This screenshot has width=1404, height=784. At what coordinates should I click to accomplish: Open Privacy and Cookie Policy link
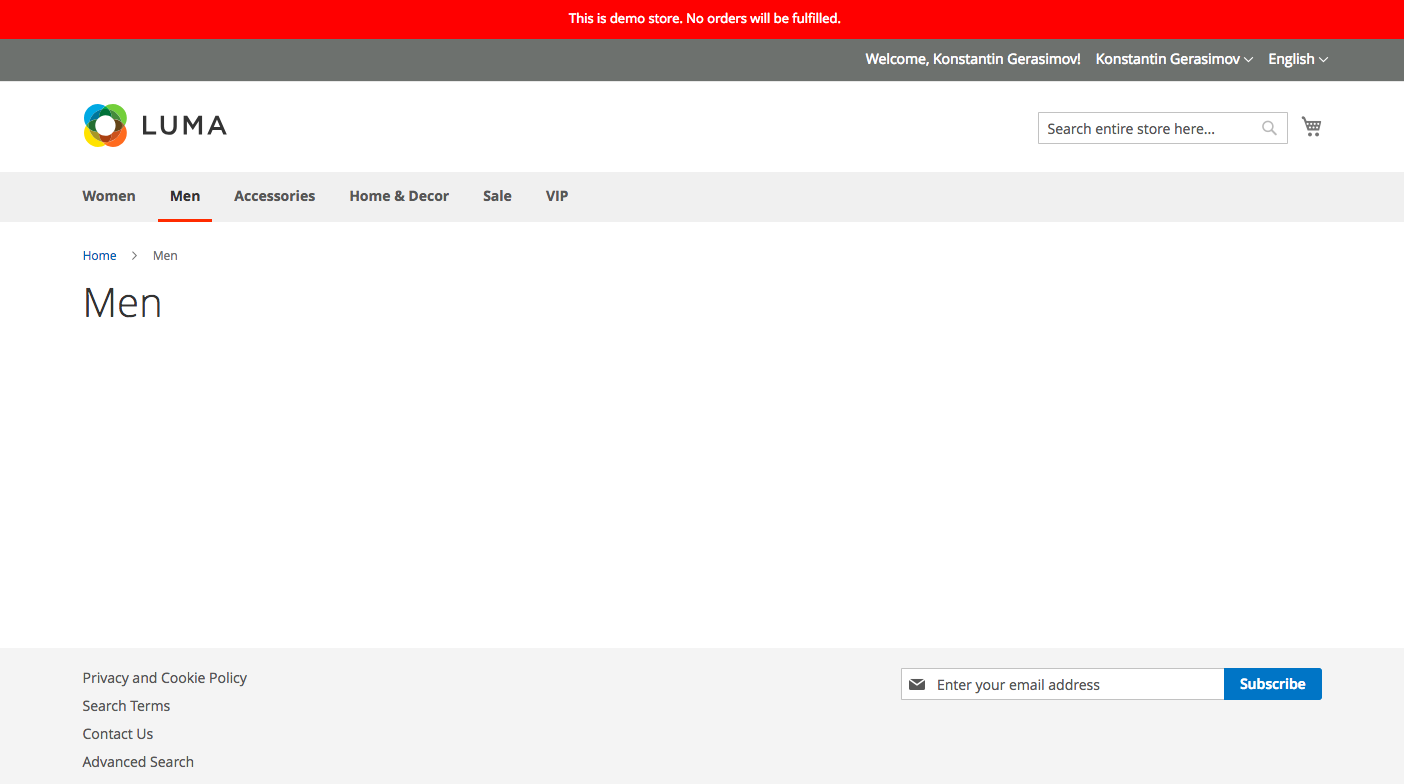(x=165, y=678)
